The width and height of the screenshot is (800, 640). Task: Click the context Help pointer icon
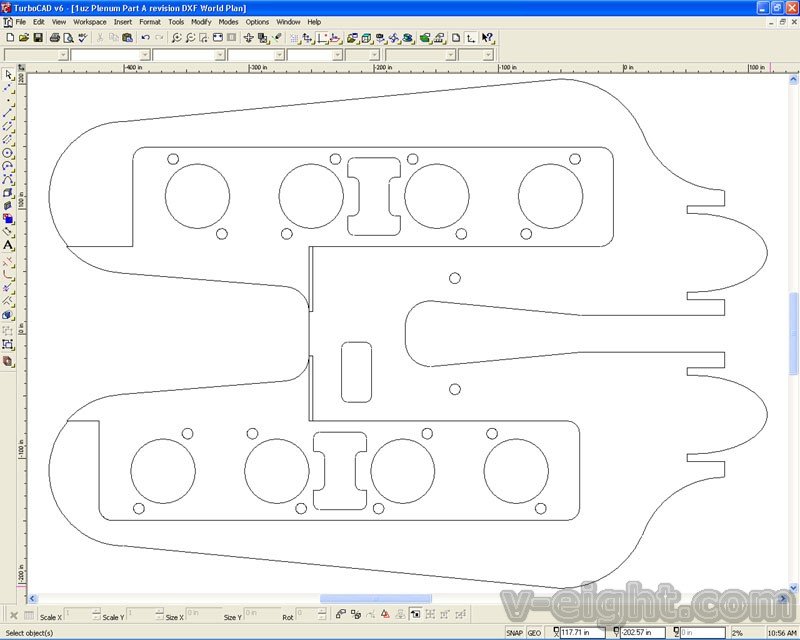[x=487, y=38]
